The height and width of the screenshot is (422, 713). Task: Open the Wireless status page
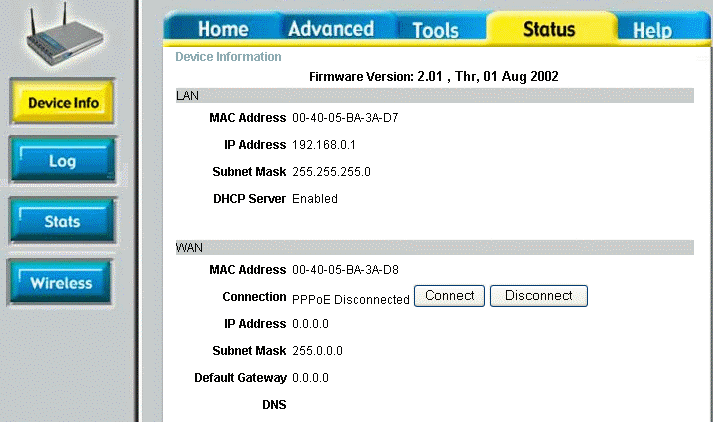[62, 283]
